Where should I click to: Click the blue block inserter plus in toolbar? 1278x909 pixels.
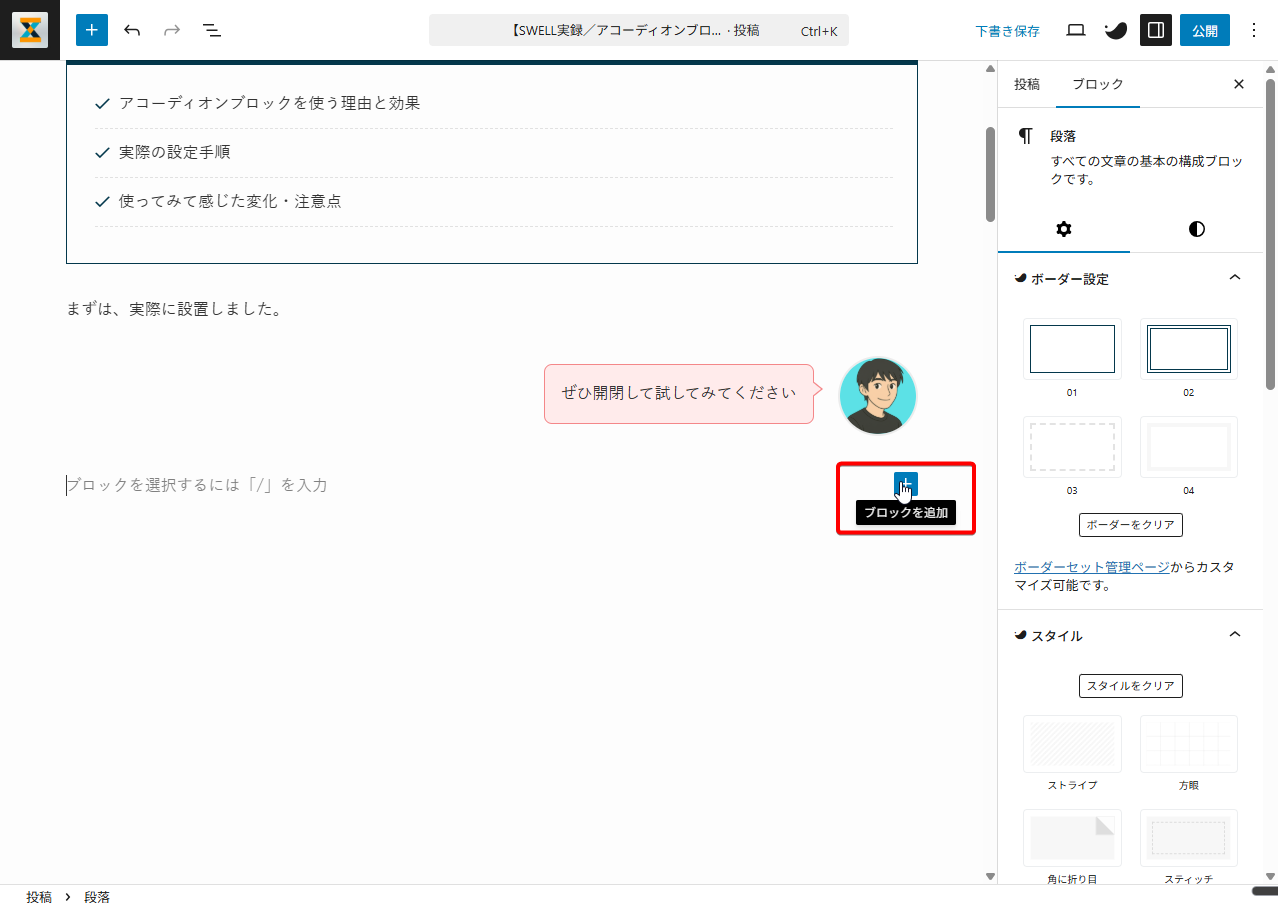[x=92, y=30]
